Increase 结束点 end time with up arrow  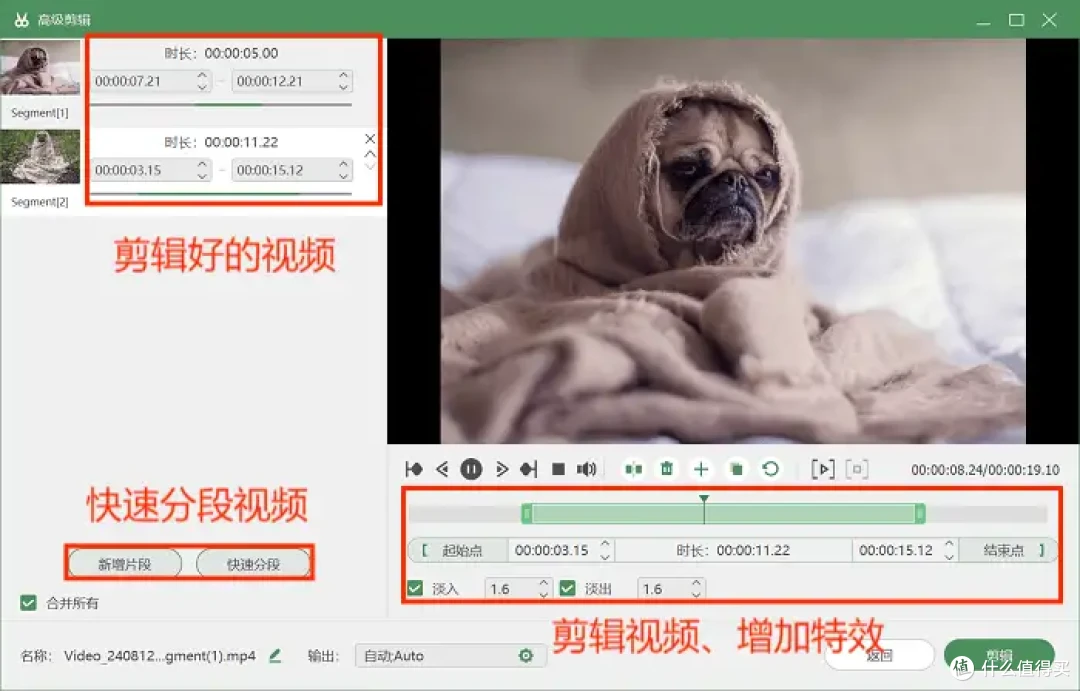point(949,544)
